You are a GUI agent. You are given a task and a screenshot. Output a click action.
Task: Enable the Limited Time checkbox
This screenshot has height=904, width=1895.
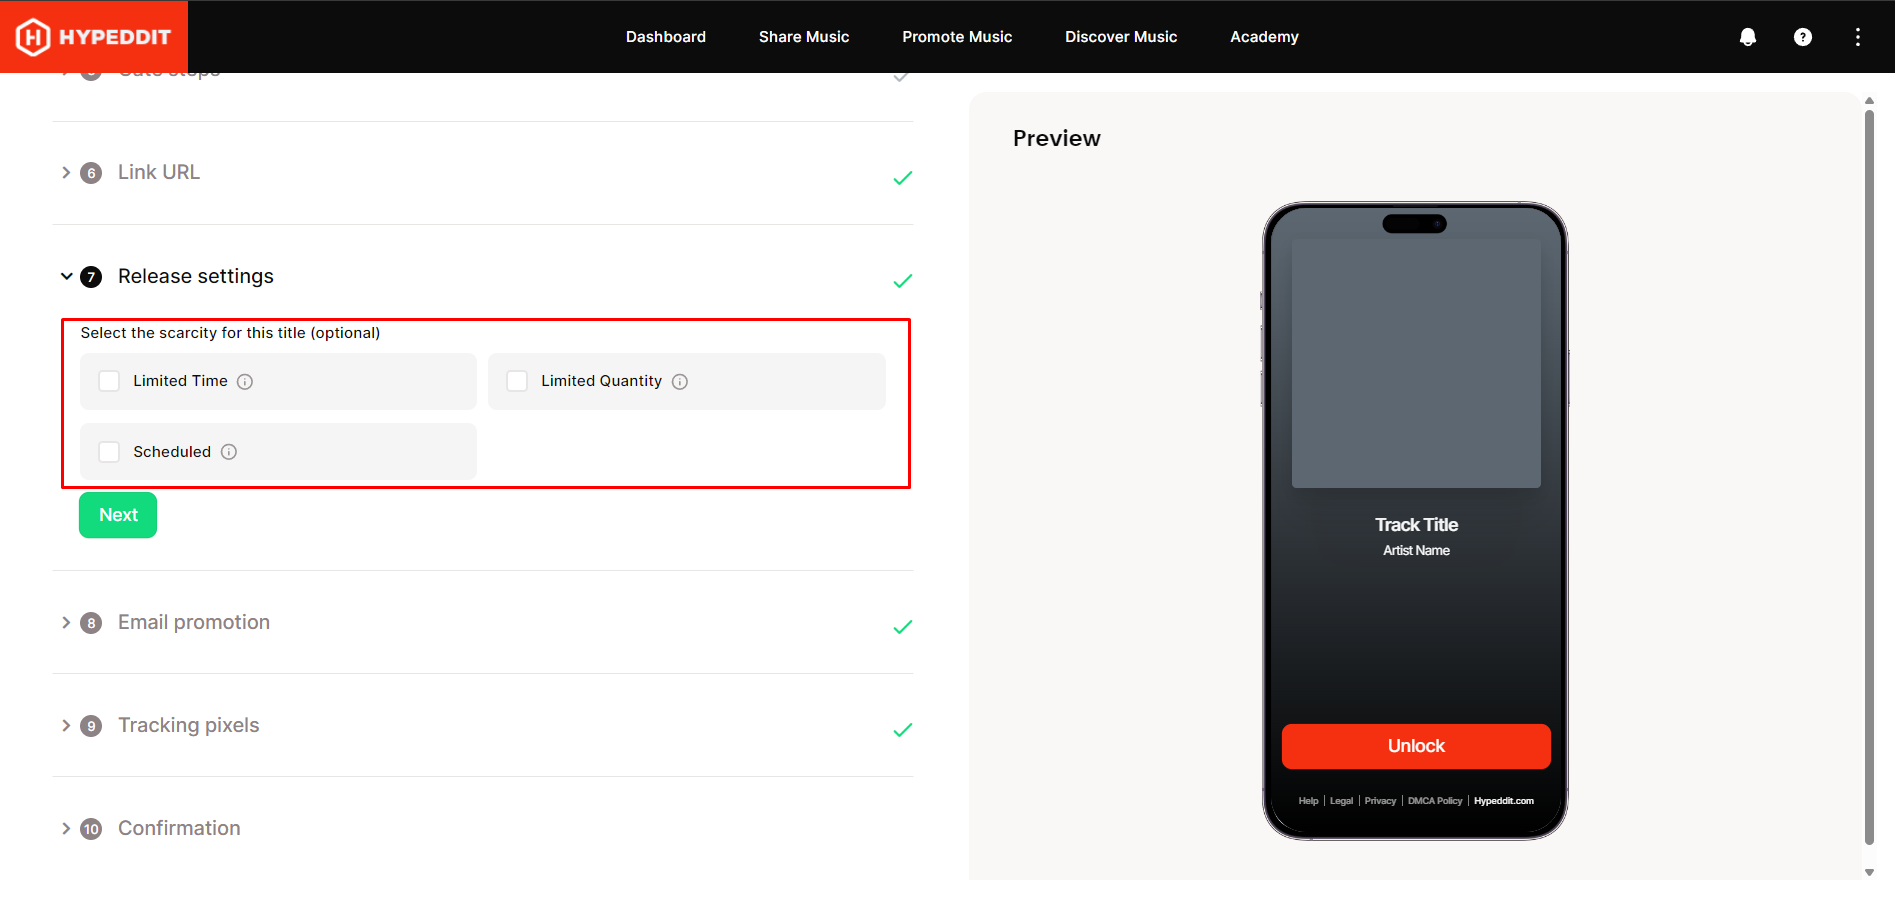tap(109, 381)
